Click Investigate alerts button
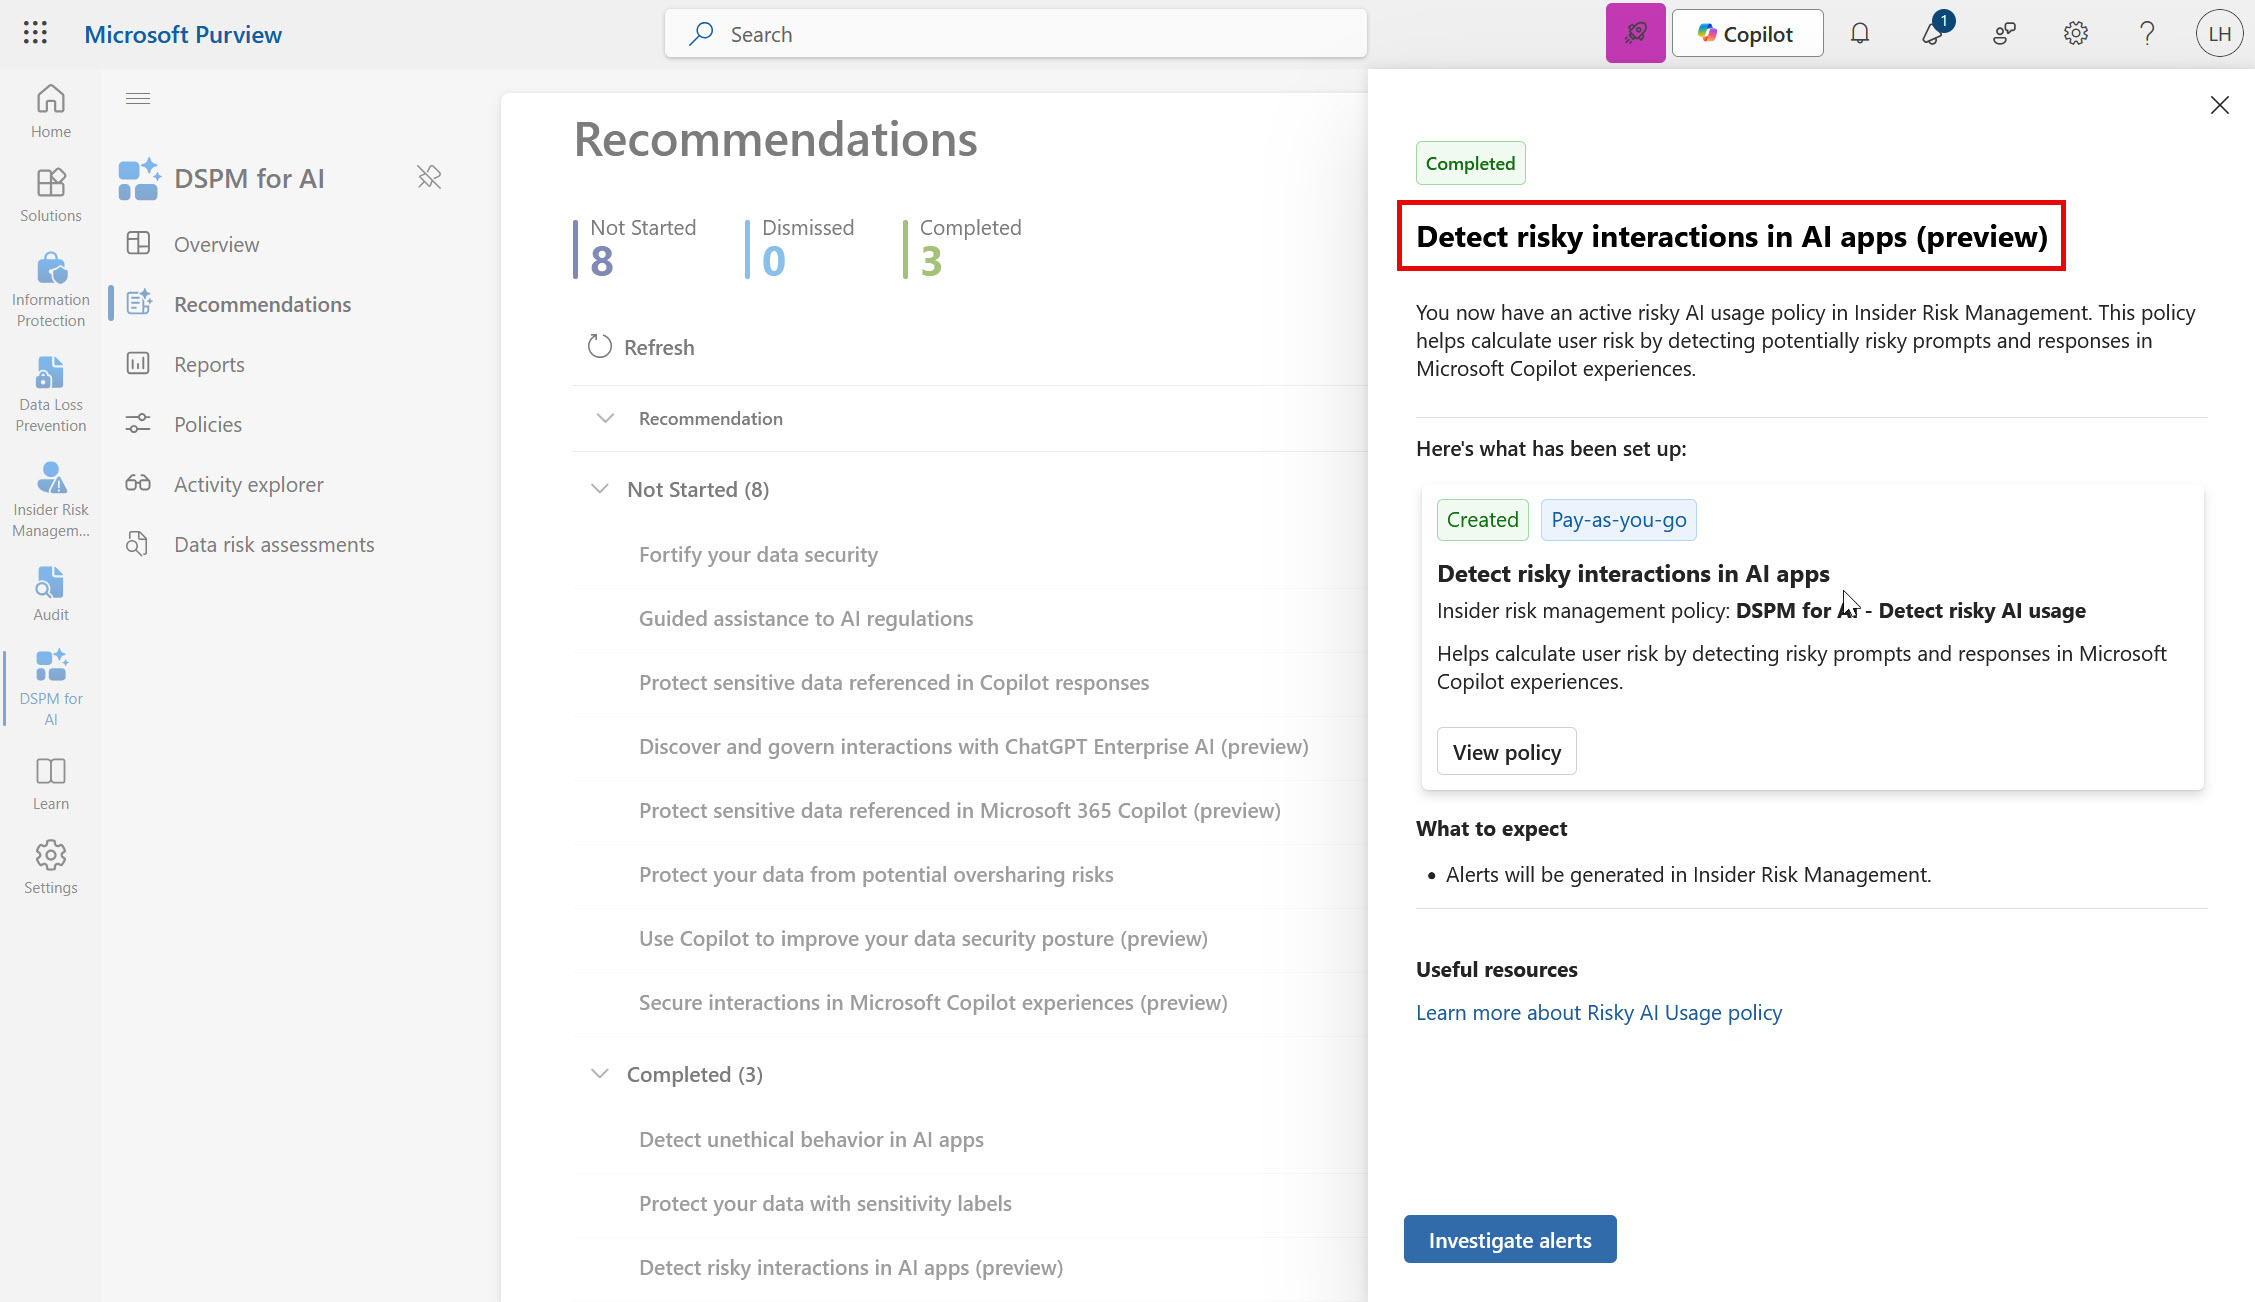The width and height of the screenshot is (2255, 1302). 1510,1239
